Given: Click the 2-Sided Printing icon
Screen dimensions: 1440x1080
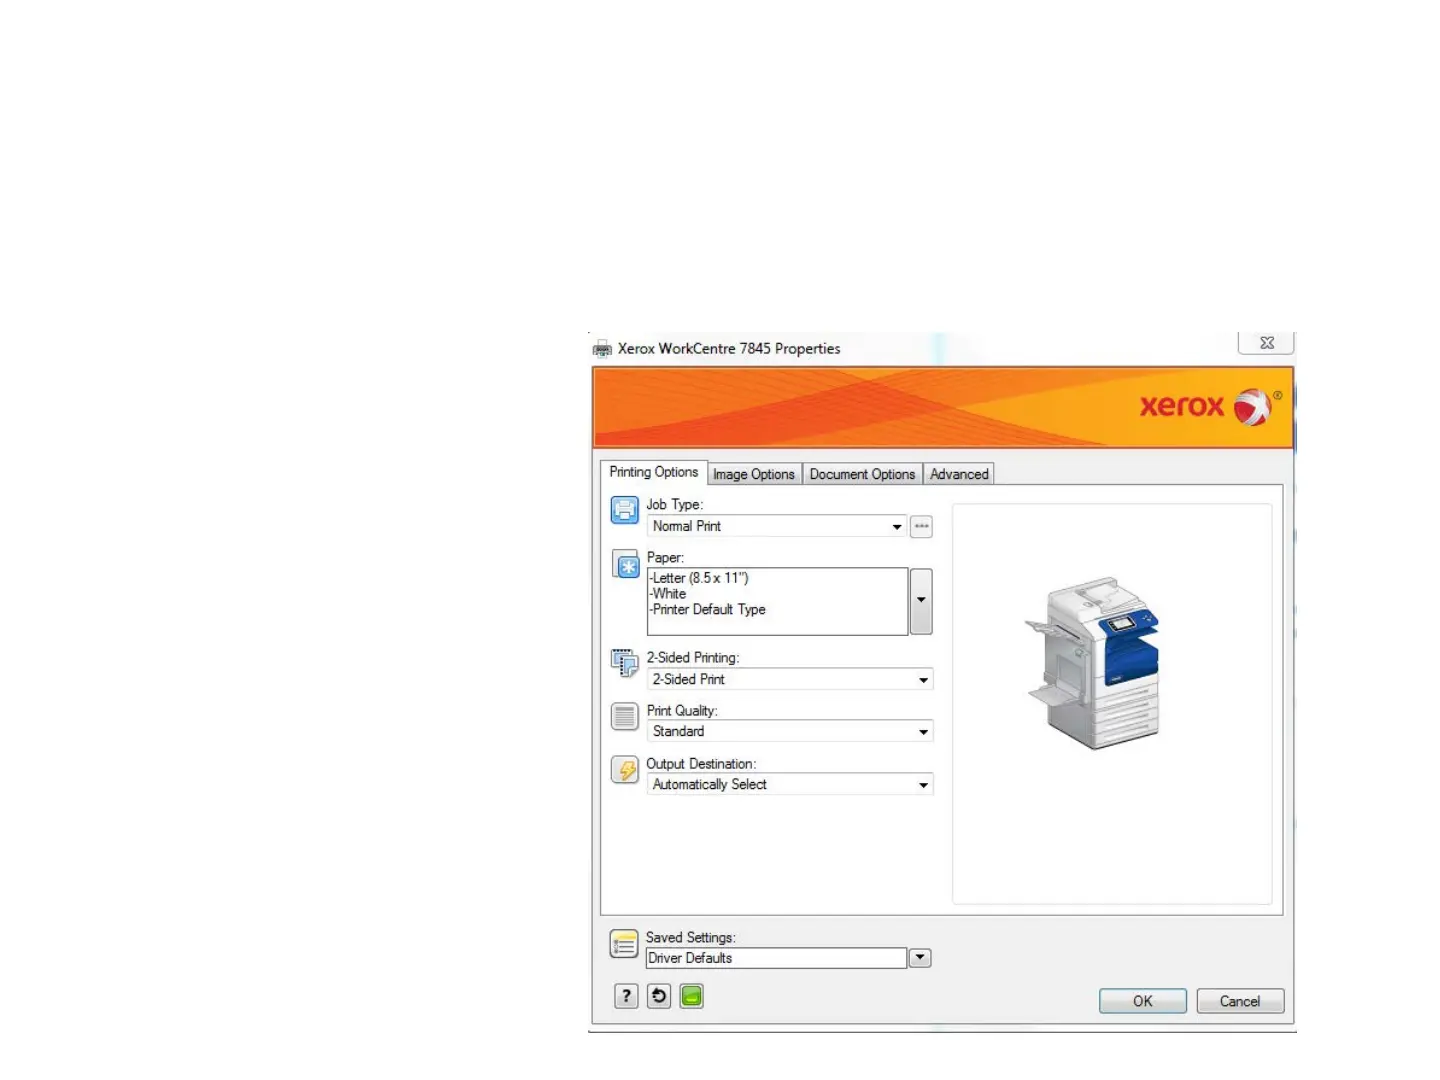Looking at the screenshot, I should coord(624,662).
